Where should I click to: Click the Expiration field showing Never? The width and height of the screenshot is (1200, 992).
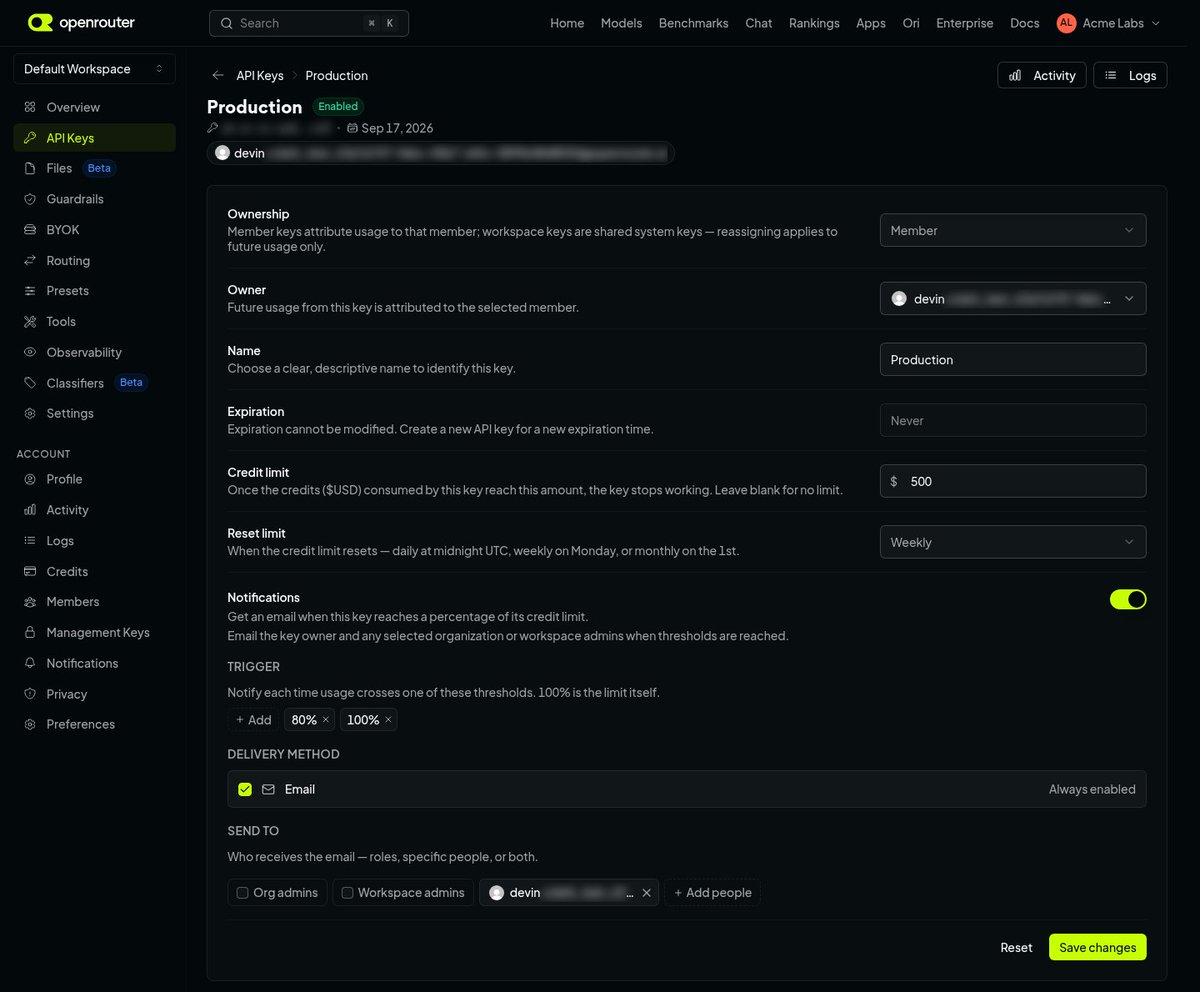(1013, 420)
